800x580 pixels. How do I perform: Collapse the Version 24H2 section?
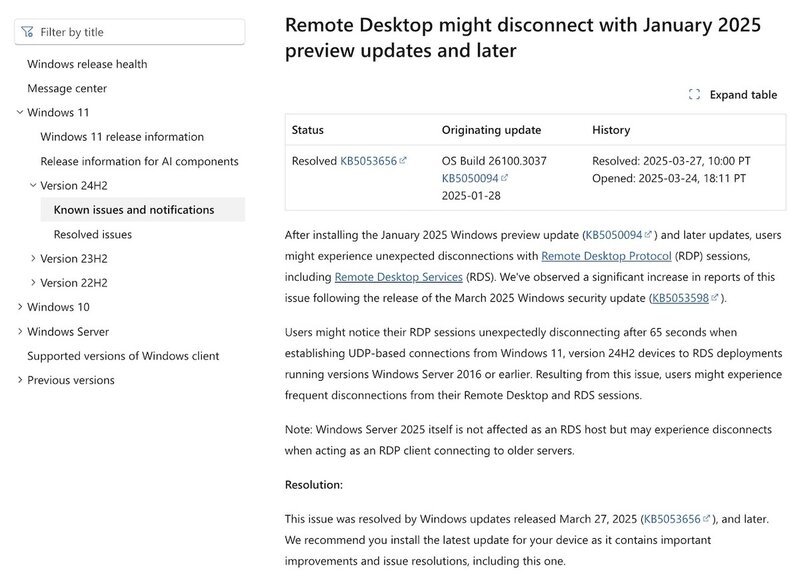pyautogui.click(x=33, y=185)
